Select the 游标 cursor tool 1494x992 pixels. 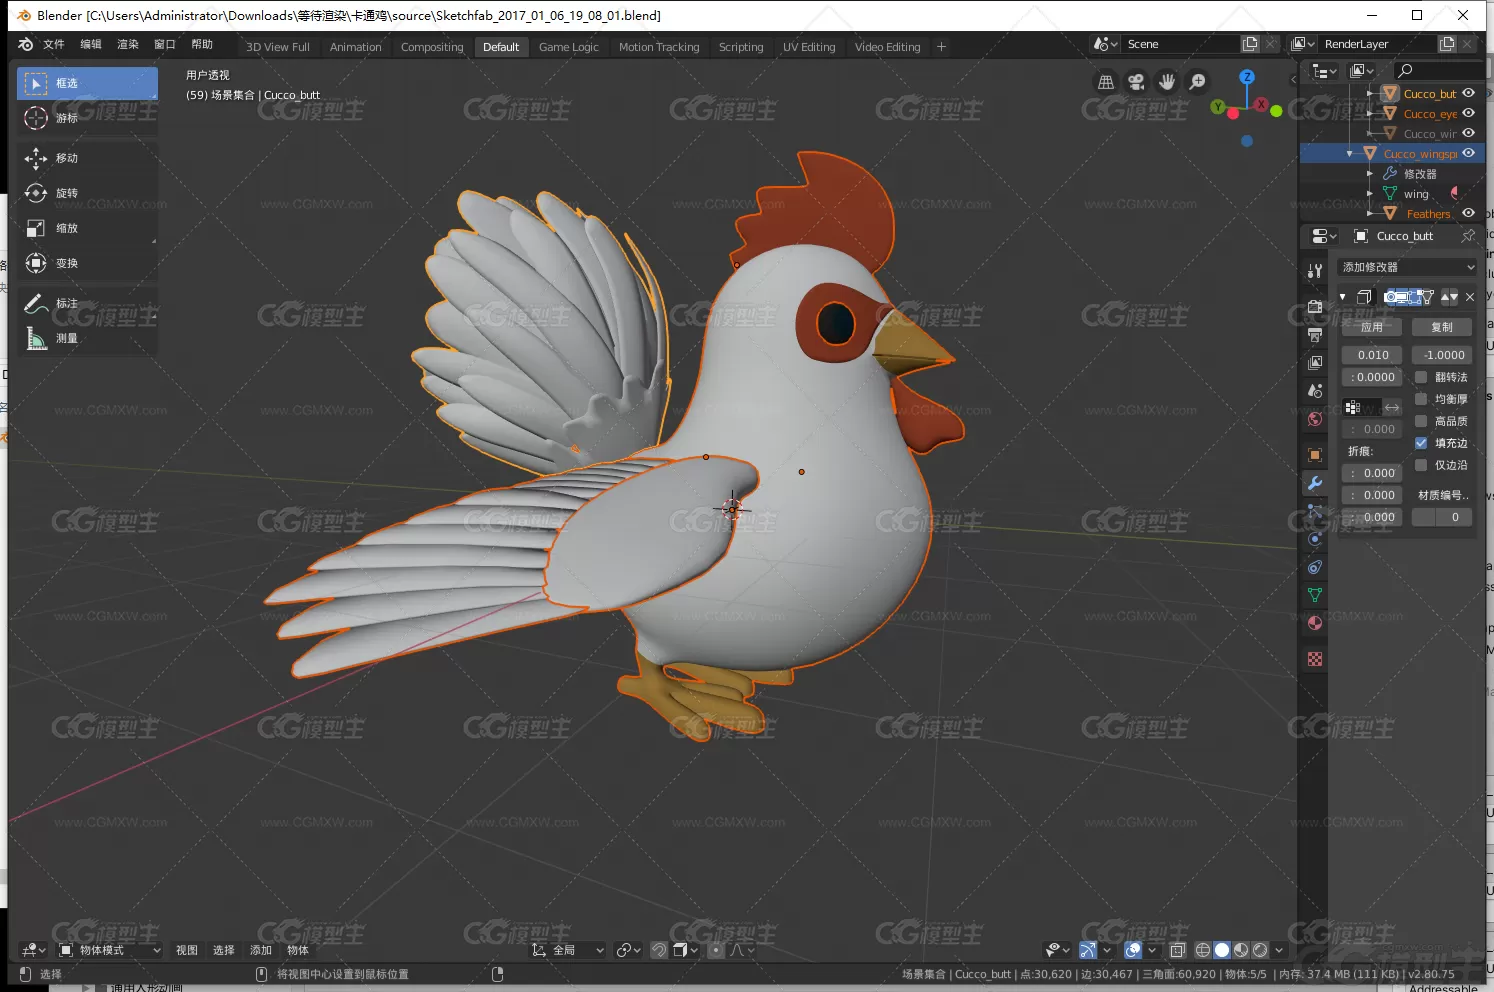[87, 118]
